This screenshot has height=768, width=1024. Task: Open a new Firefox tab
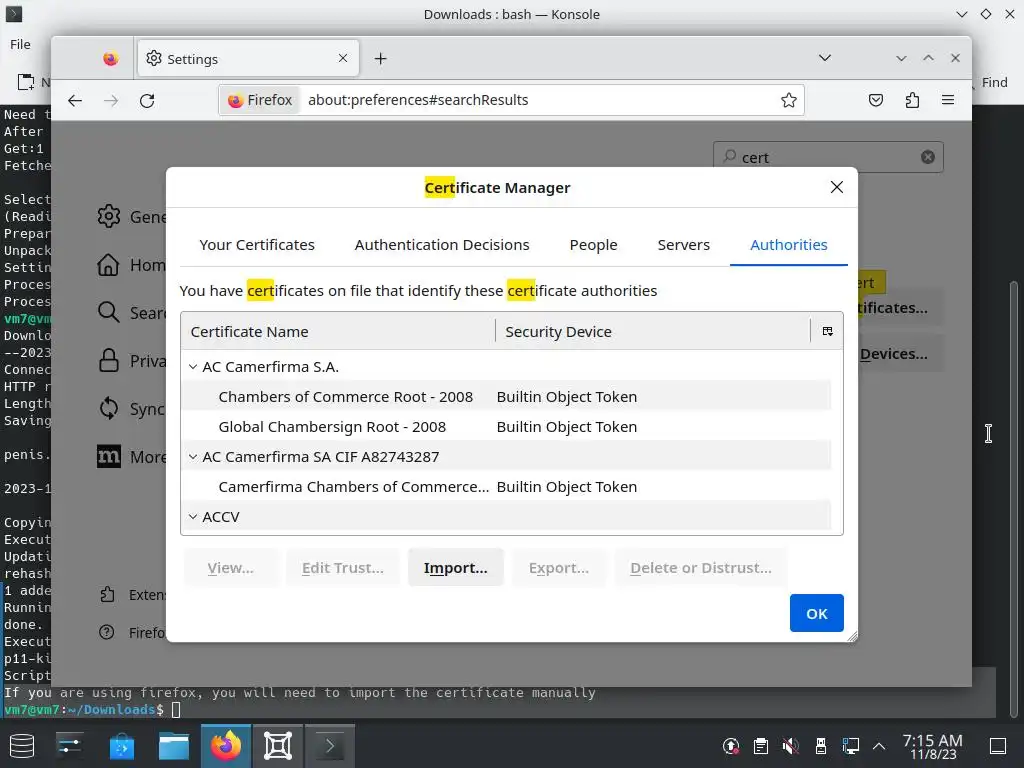(x=380, y=59)
